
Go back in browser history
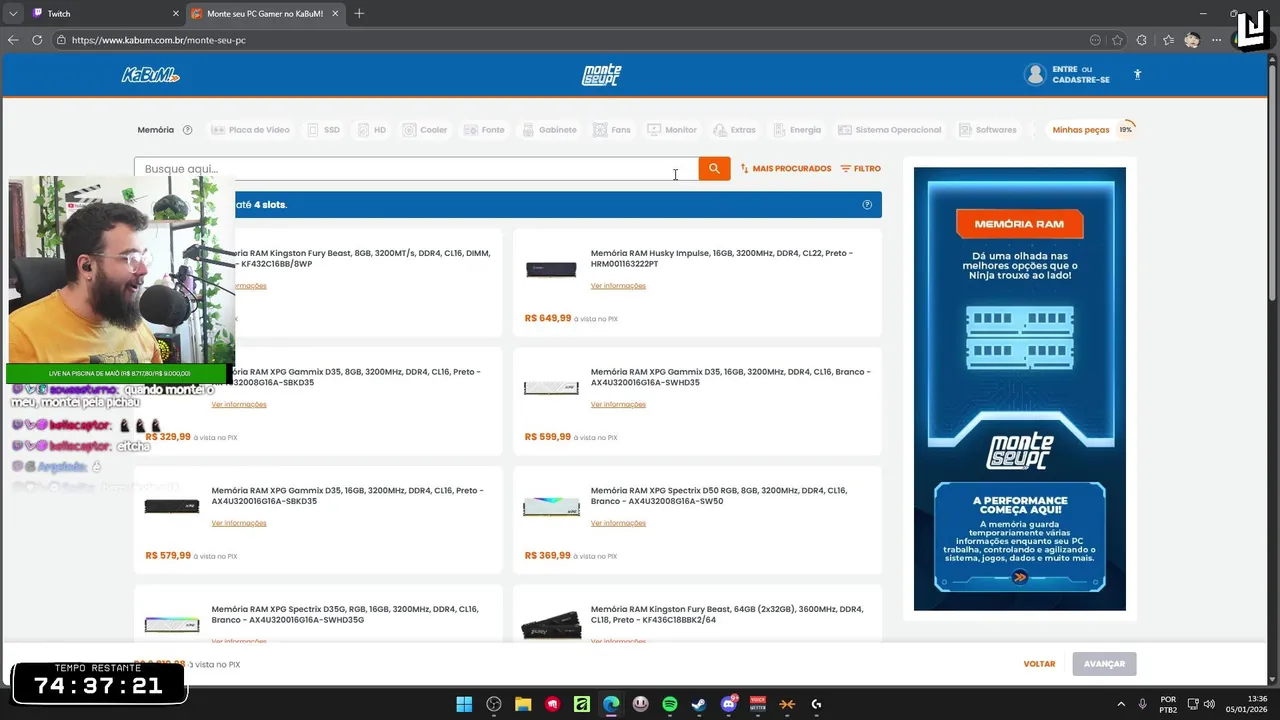[13, 40]
